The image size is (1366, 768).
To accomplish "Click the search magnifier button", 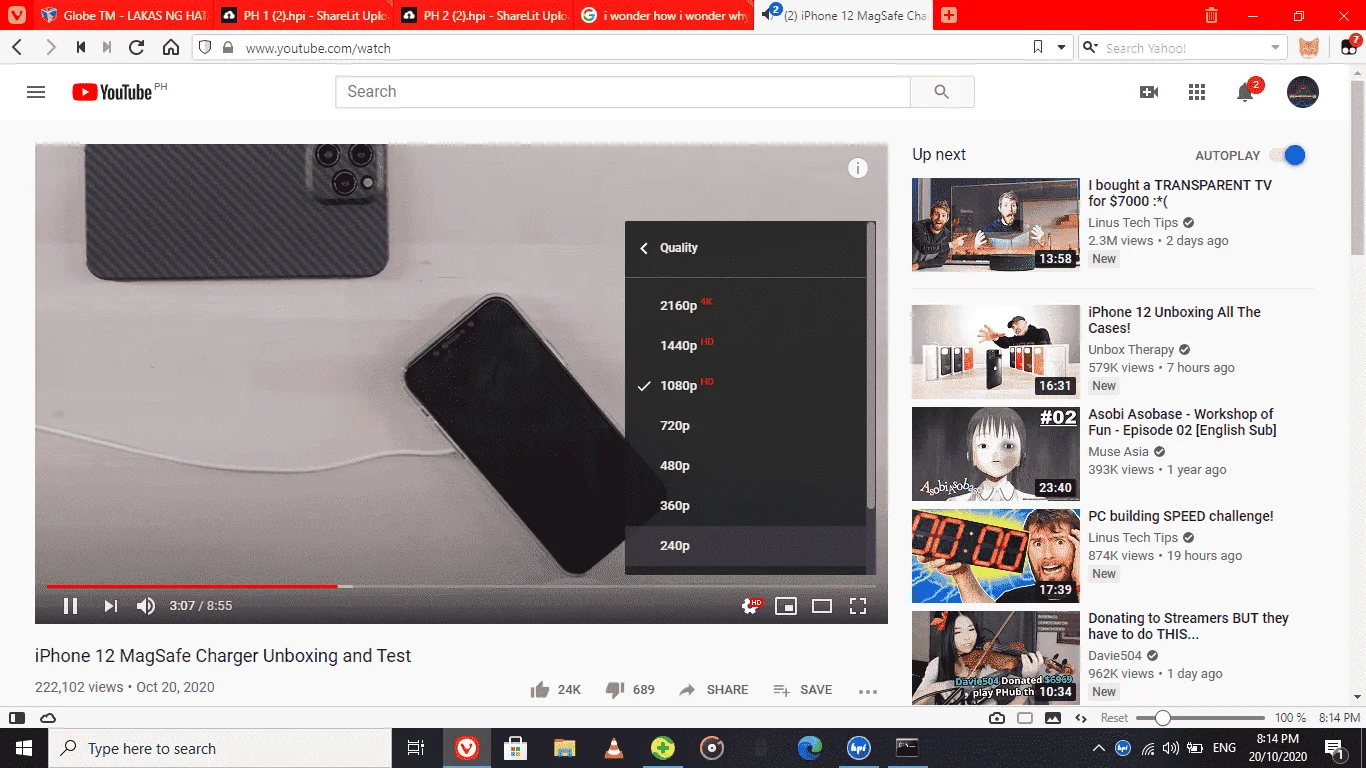I will coord(942,92).
